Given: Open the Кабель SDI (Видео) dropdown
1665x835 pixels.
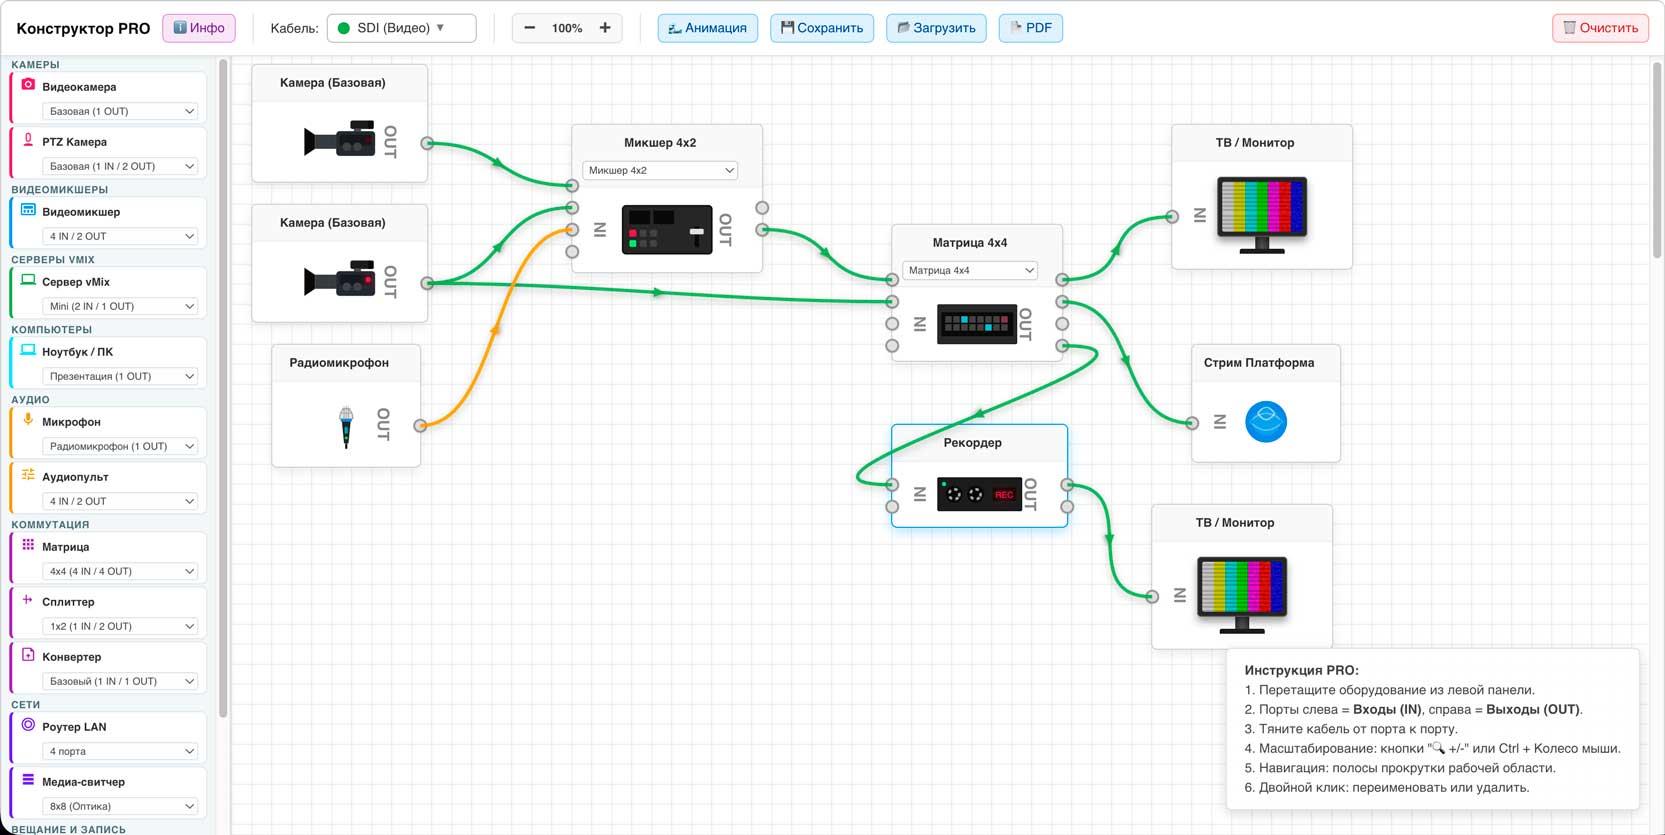Looking at the screenshot, I should (x=401, y=28).
